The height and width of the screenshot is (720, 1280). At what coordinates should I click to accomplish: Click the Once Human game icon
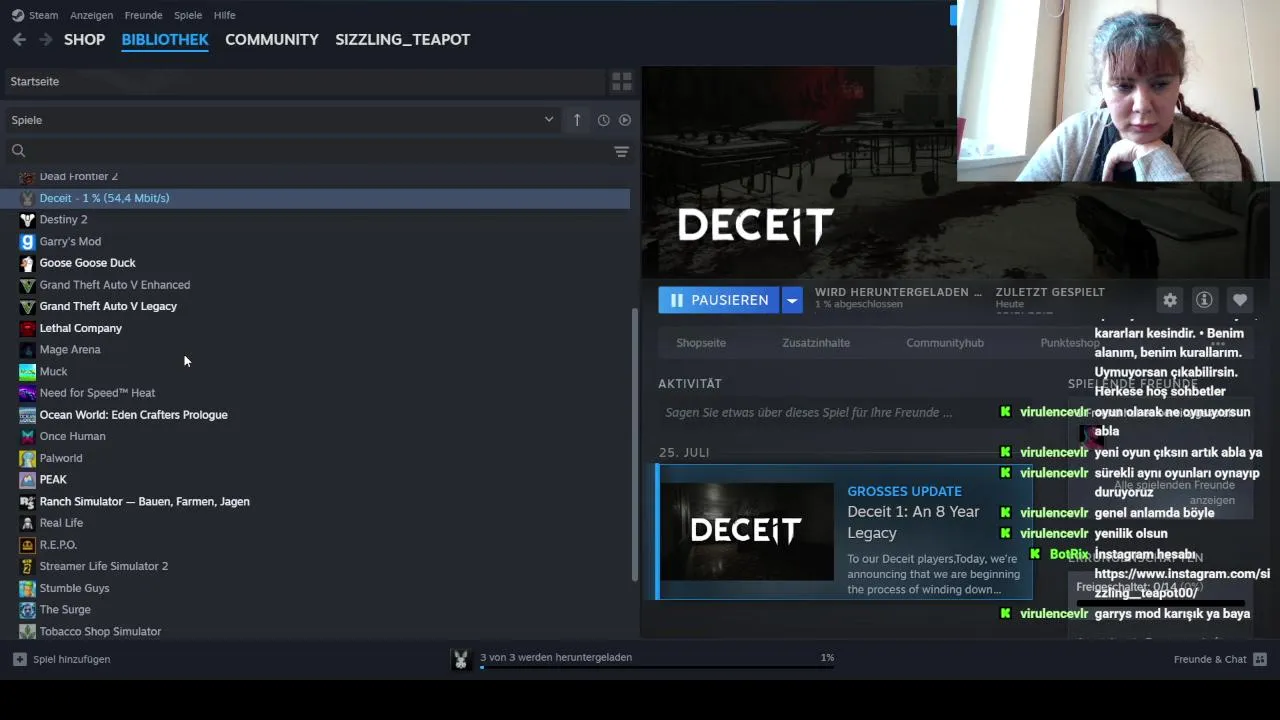coord(27,436)
